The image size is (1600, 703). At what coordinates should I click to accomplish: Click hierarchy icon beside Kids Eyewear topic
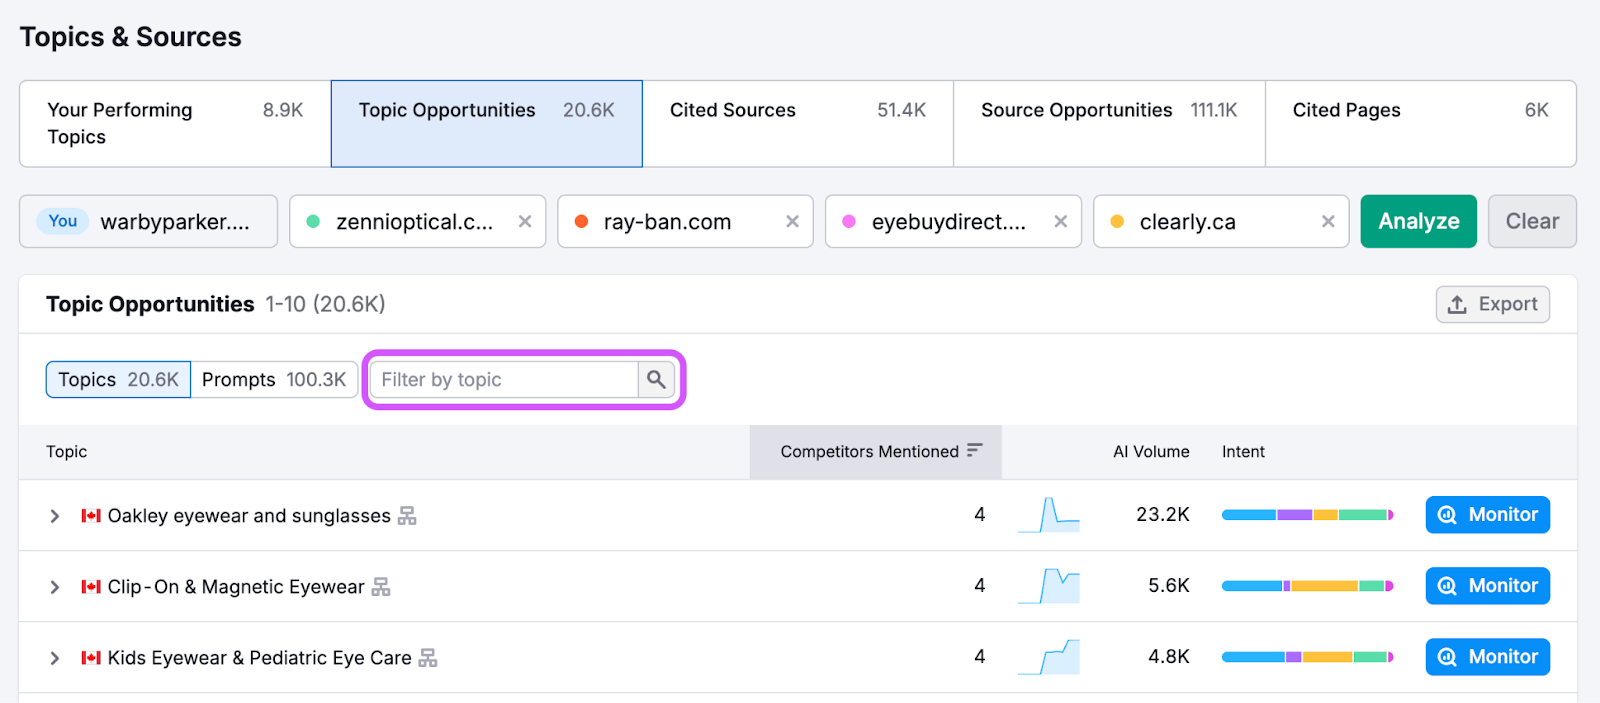tap(428, 658)
